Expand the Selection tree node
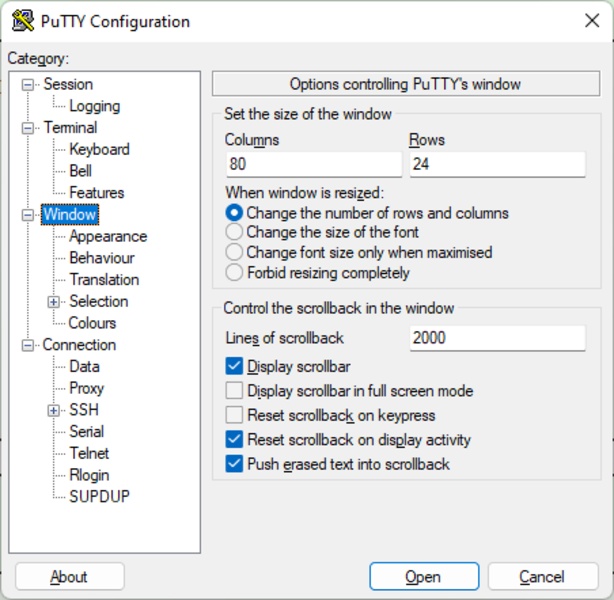Image resolution: width=614 pixels, height=600 pixels. coord(53,301)
